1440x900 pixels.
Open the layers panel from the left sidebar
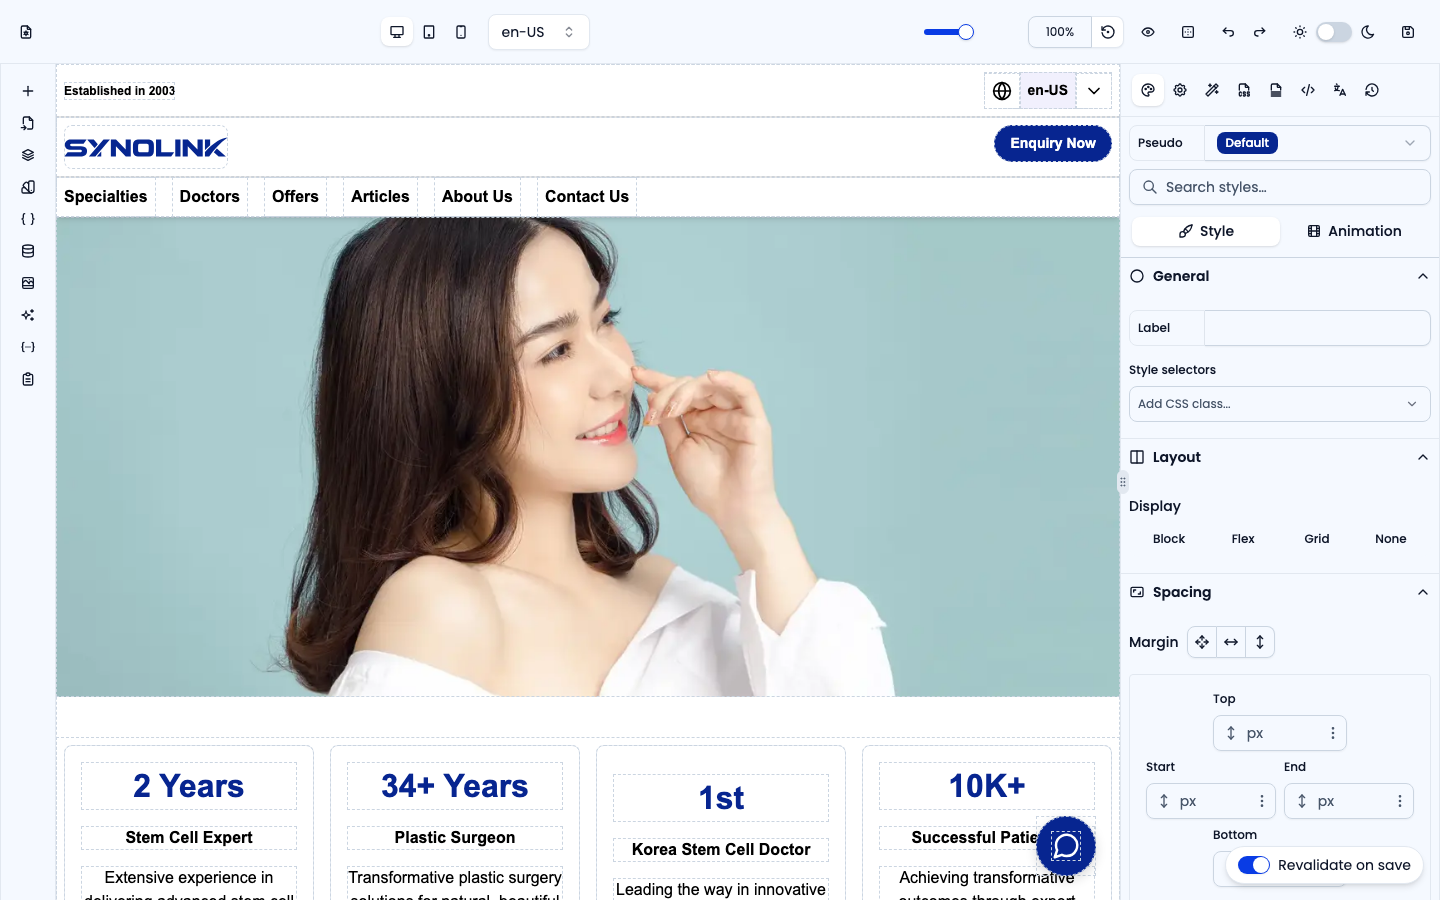tap(28, 155)
